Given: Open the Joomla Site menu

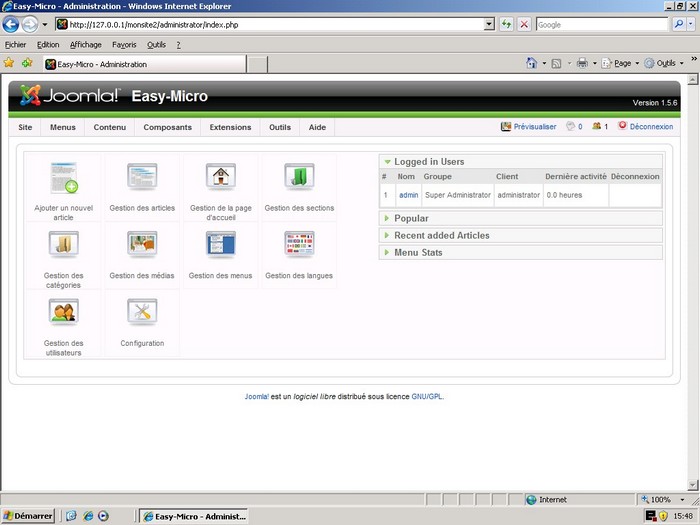Looking at the screenshot, I should pos(25,127).
